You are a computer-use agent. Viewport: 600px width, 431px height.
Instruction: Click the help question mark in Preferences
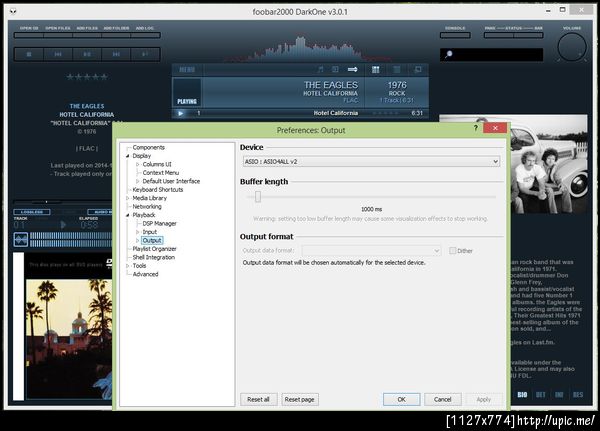[475, 128]
